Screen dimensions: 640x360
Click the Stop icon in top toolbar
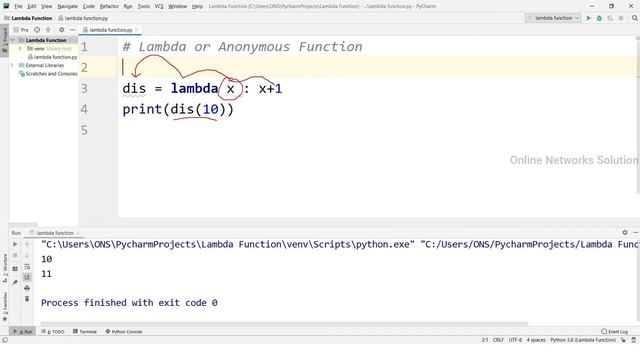(621, 18)
